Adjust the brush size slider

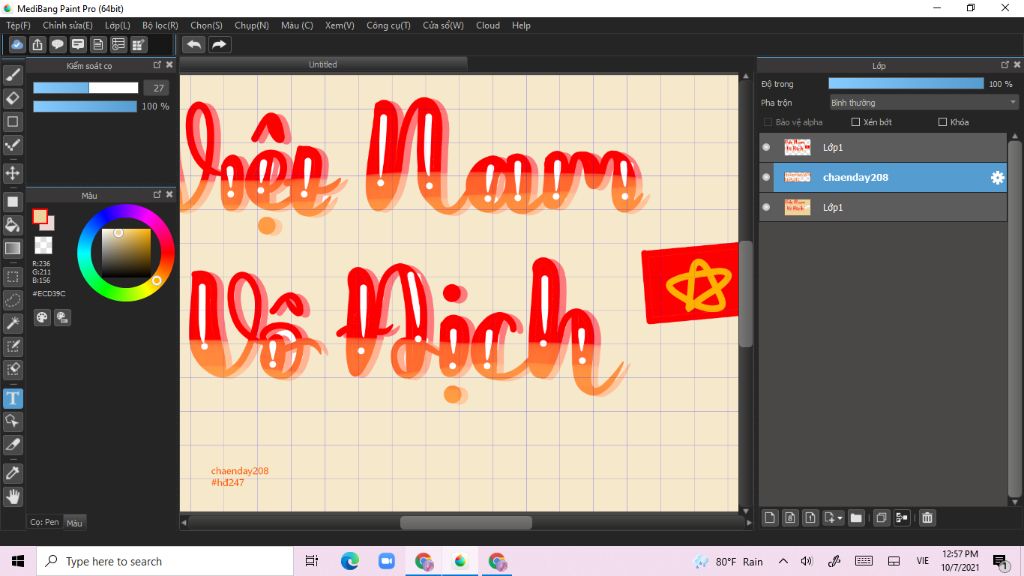pyautogui.click(x=86, y=88)
